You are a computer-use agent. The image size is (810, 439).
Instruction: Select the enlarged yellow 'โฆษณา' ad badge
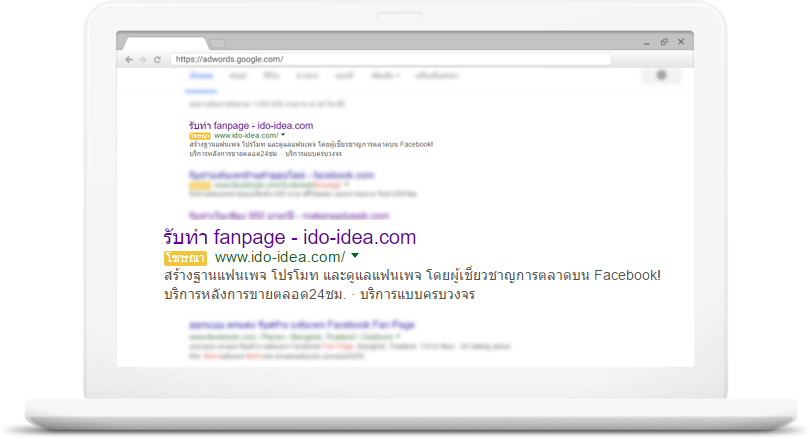pyautogui.click(x=185, y=258)
